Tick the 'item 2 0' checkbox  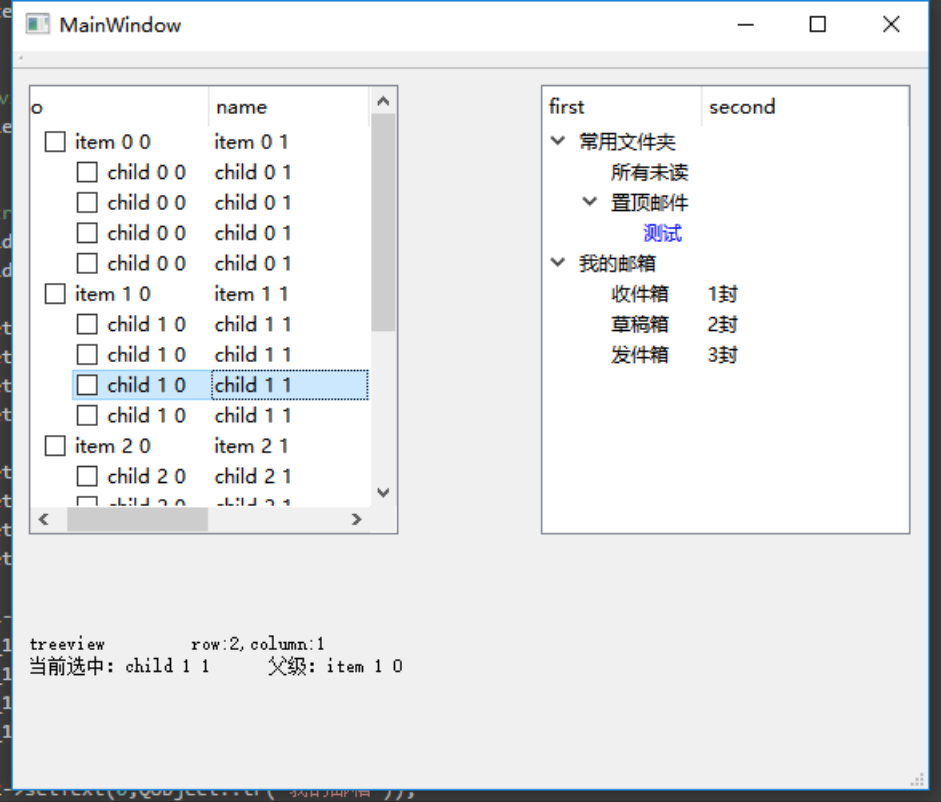[55, 446]
